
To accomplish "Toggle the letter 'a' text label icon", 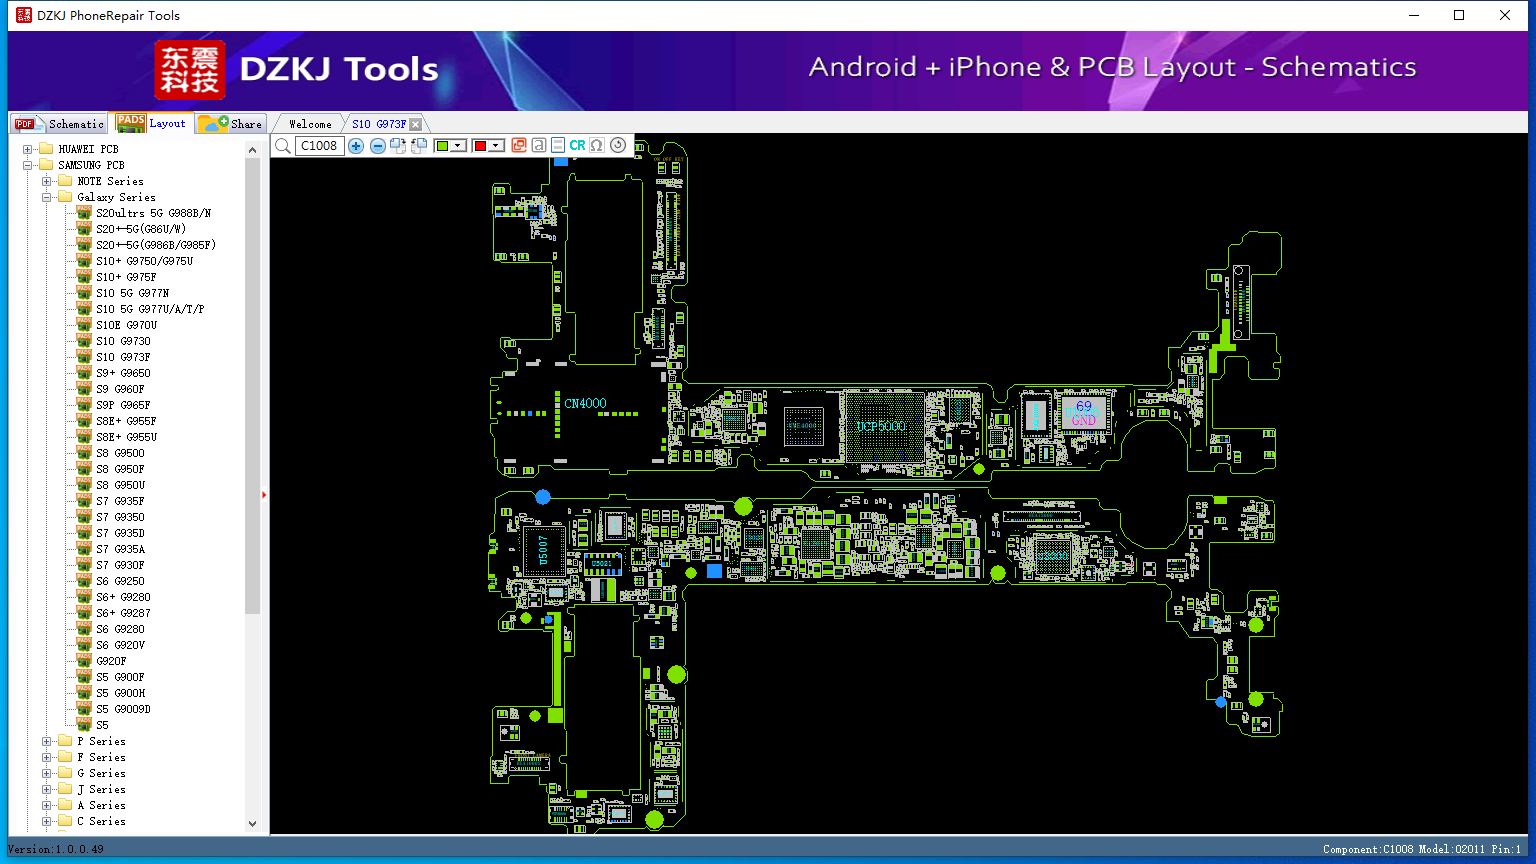I will tap(539, 146).
